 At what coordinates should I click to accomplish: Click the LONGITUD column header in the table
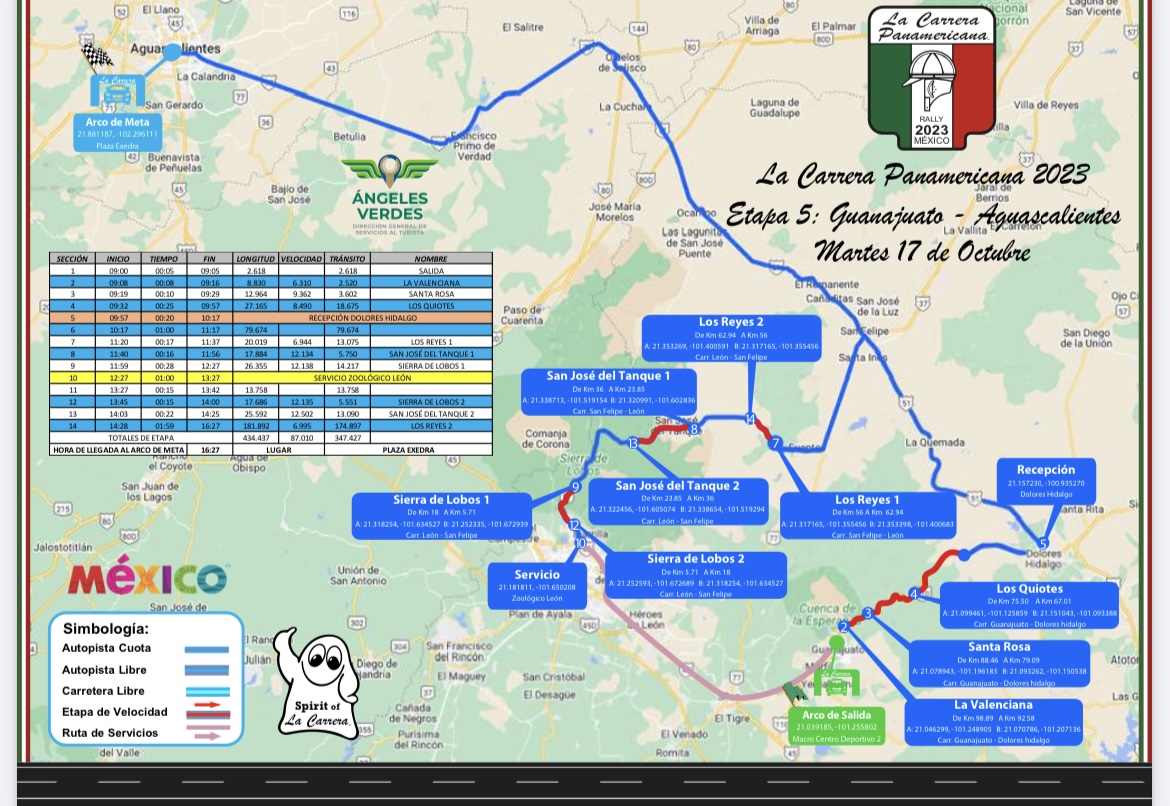click(x=256, y=259)
